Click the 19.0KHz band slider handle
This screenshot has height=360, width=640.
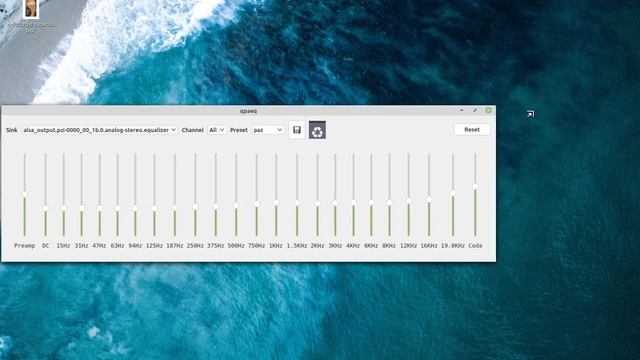click(x=453, y=193)
